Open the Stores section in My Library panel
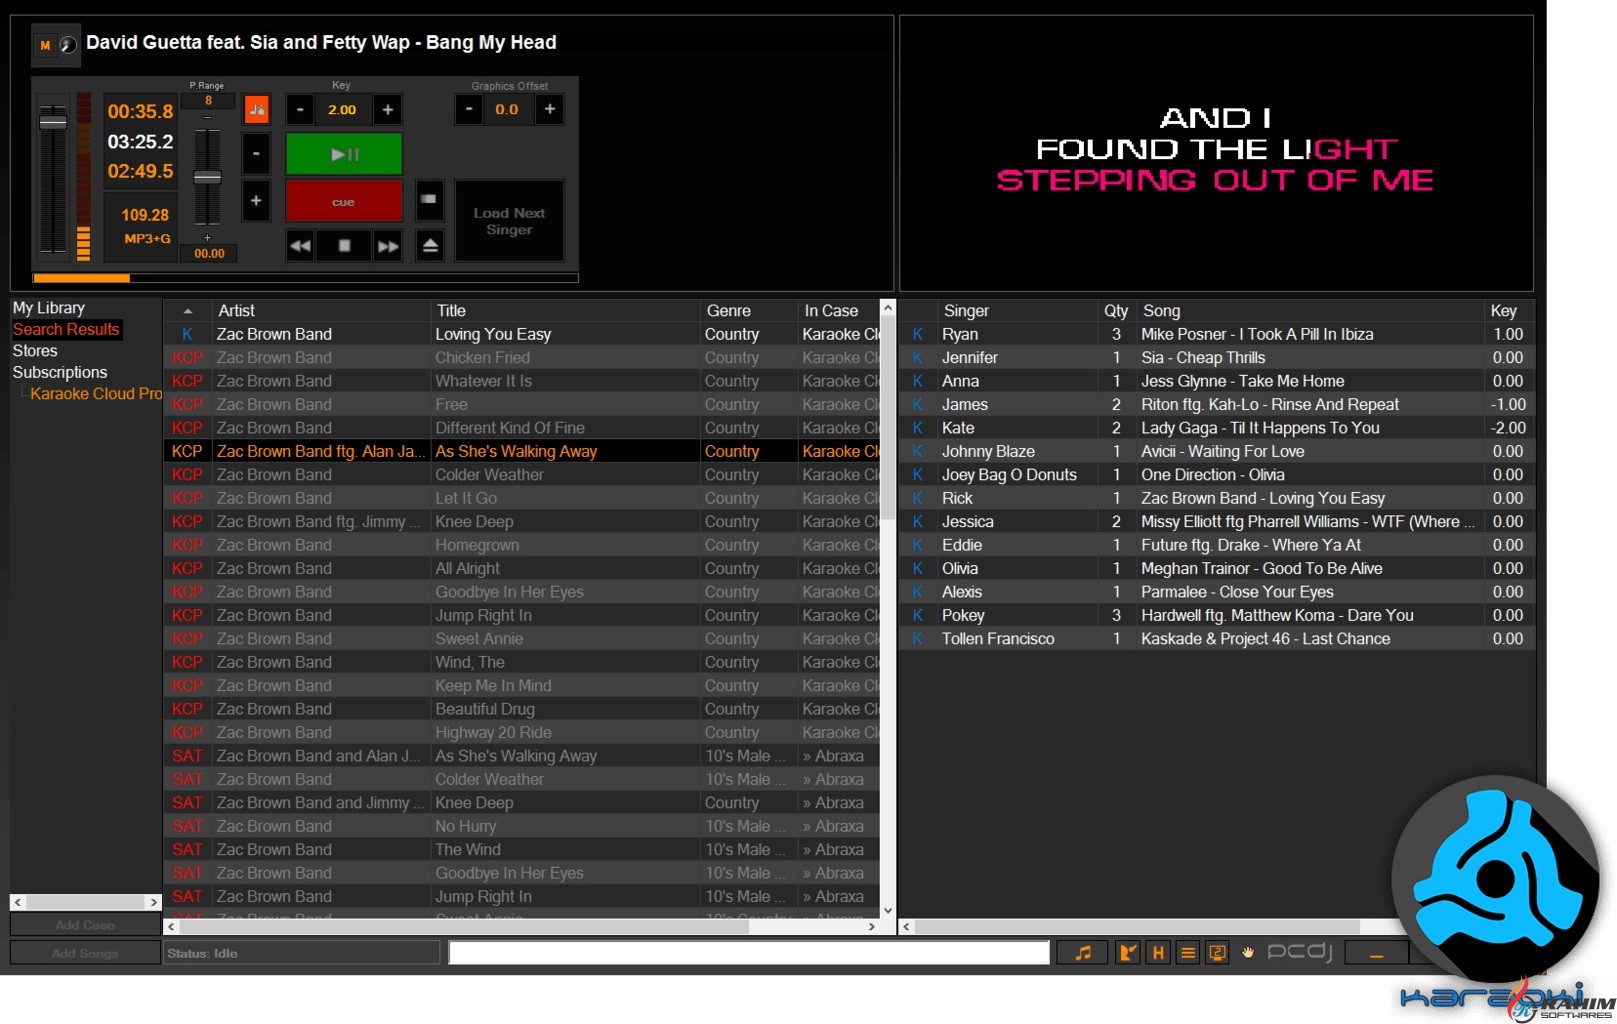This screenshot has width=1617, height=1024. point(35,351)
